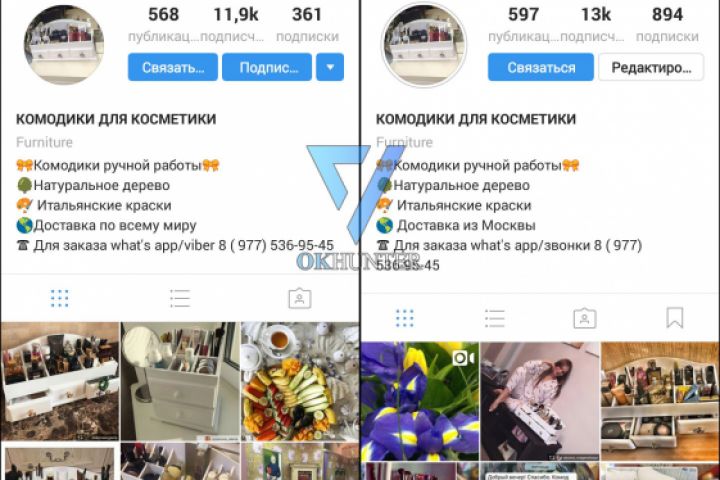Open the iris flower video post
This screenshot has height=480, width=720.
click(x=420, y=401)
